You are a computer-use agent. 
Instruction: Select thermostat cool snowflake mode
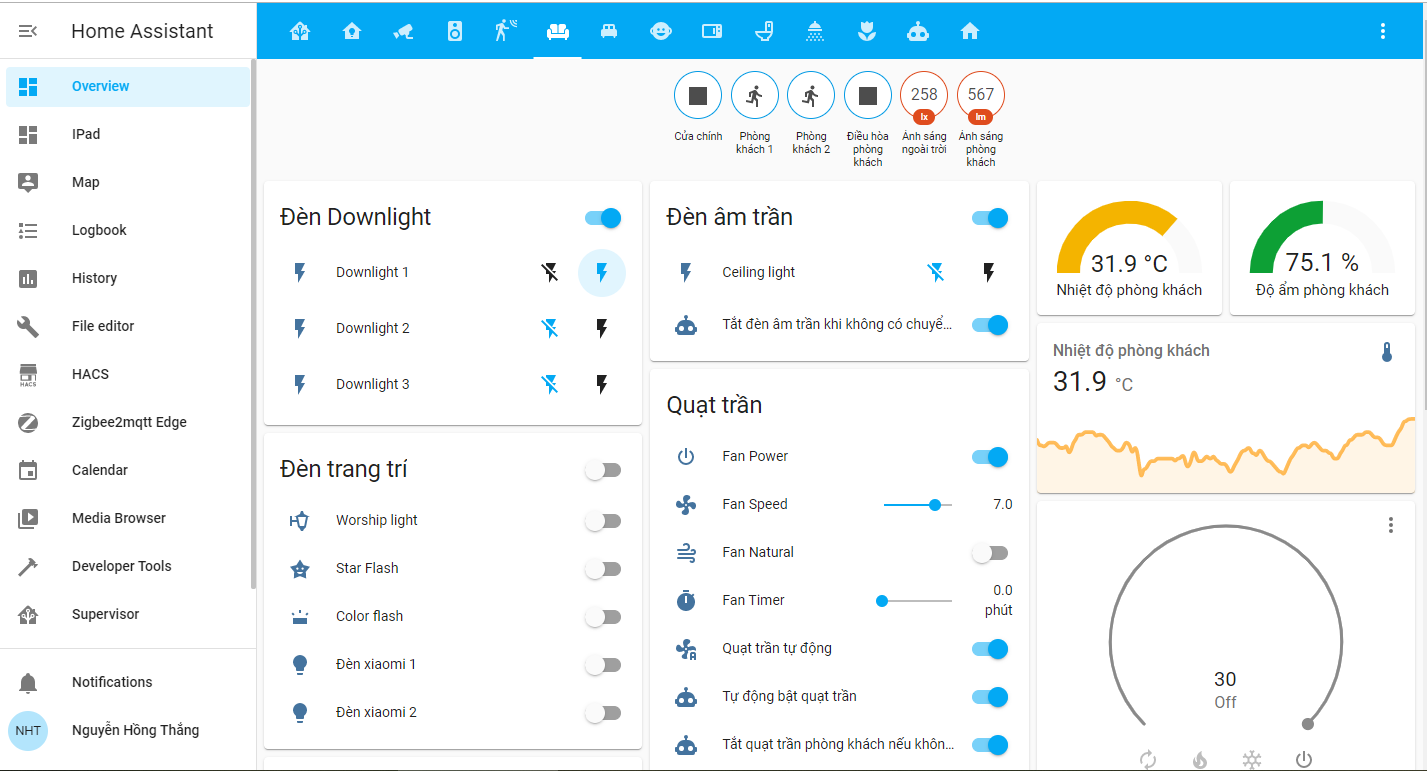(x=1251, y=760)
